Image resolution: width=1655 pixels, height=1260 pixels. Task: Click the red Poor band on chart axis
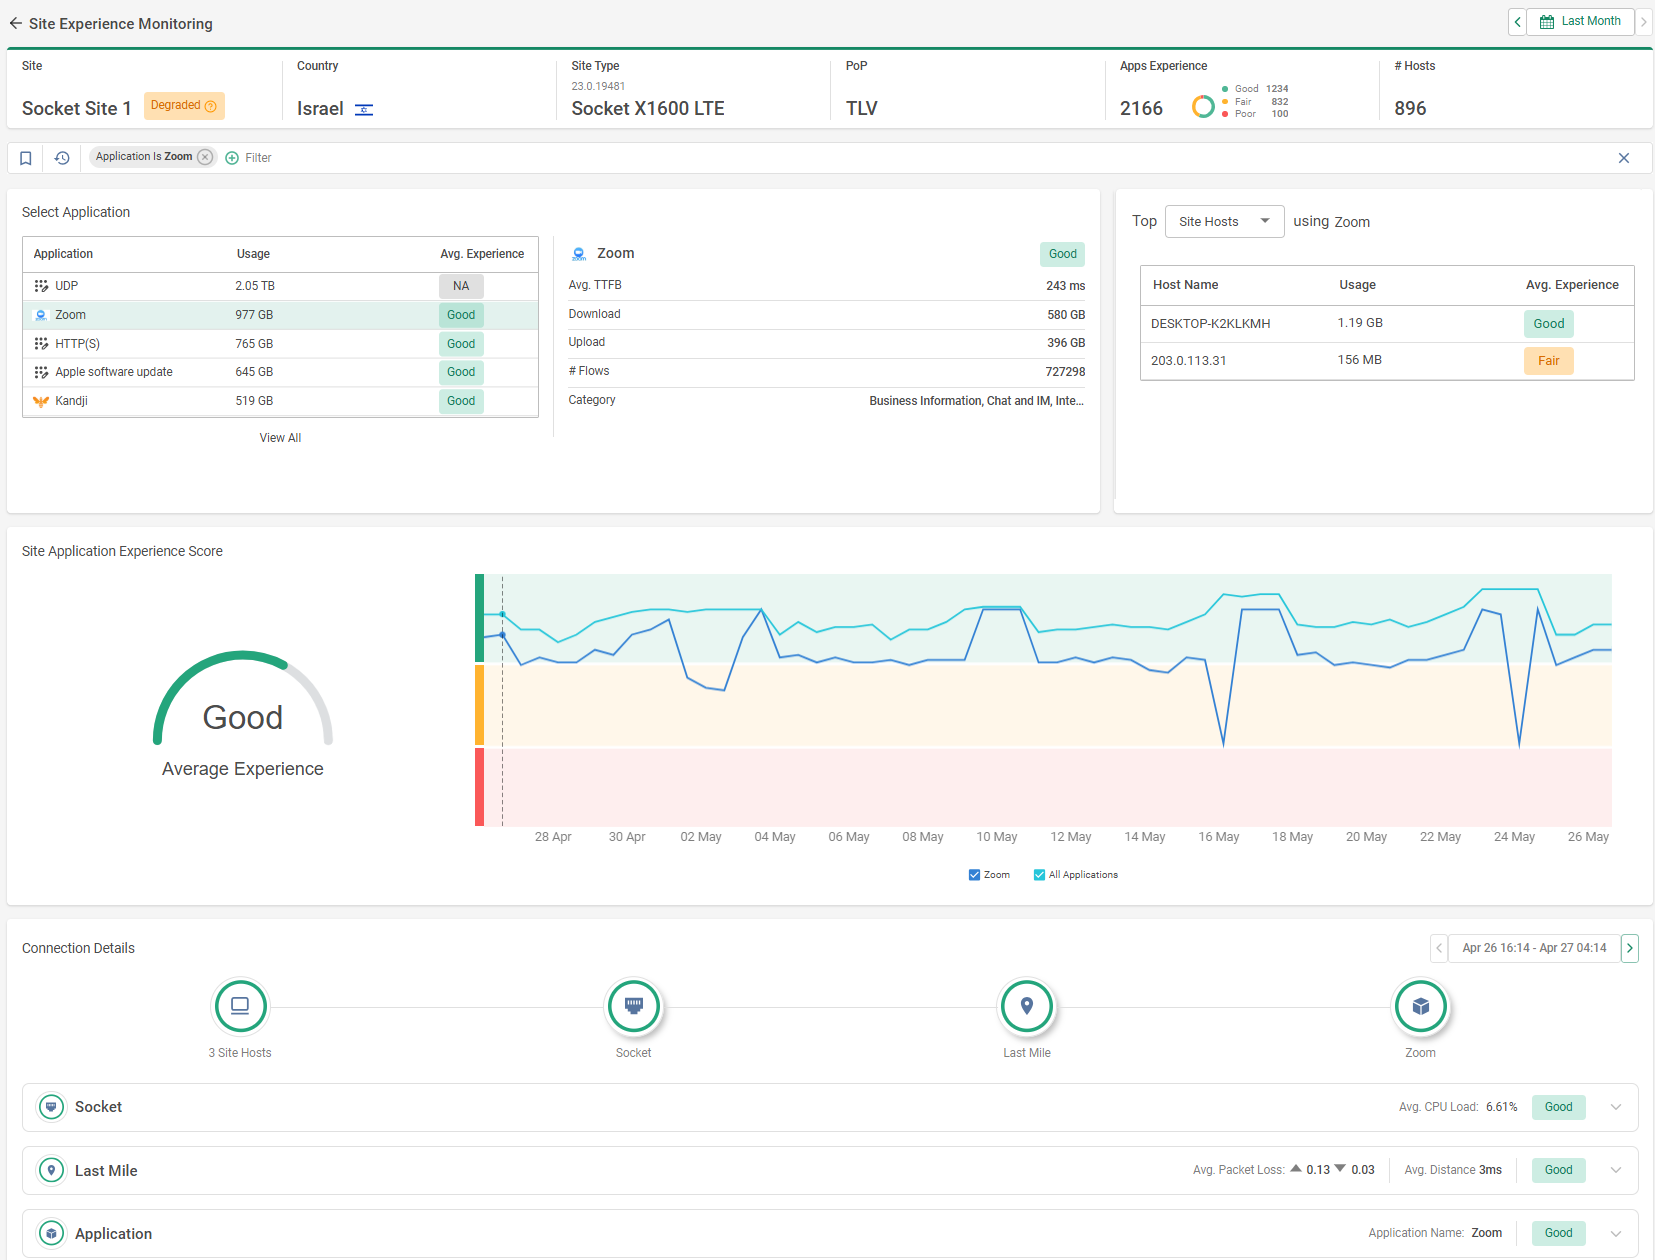point(479,787)
